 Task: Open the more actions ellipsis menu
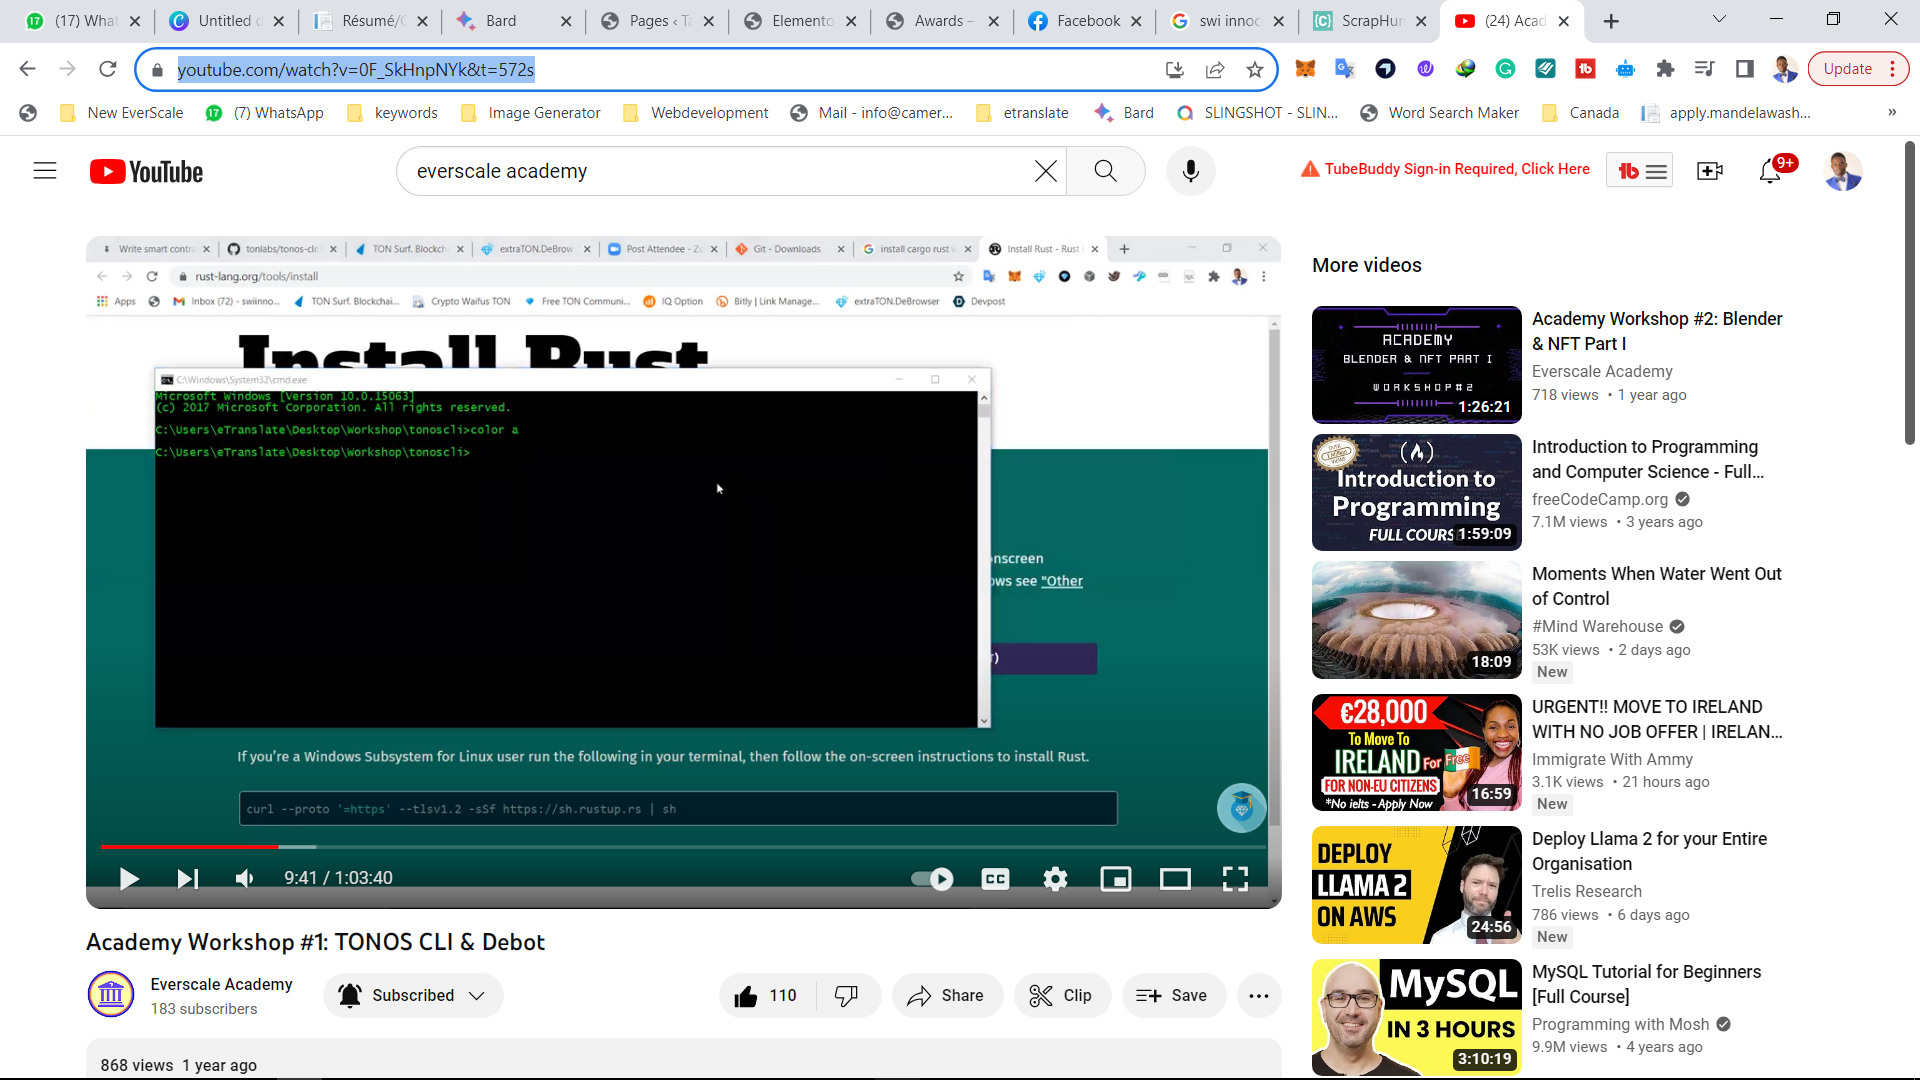[1259, 996]
